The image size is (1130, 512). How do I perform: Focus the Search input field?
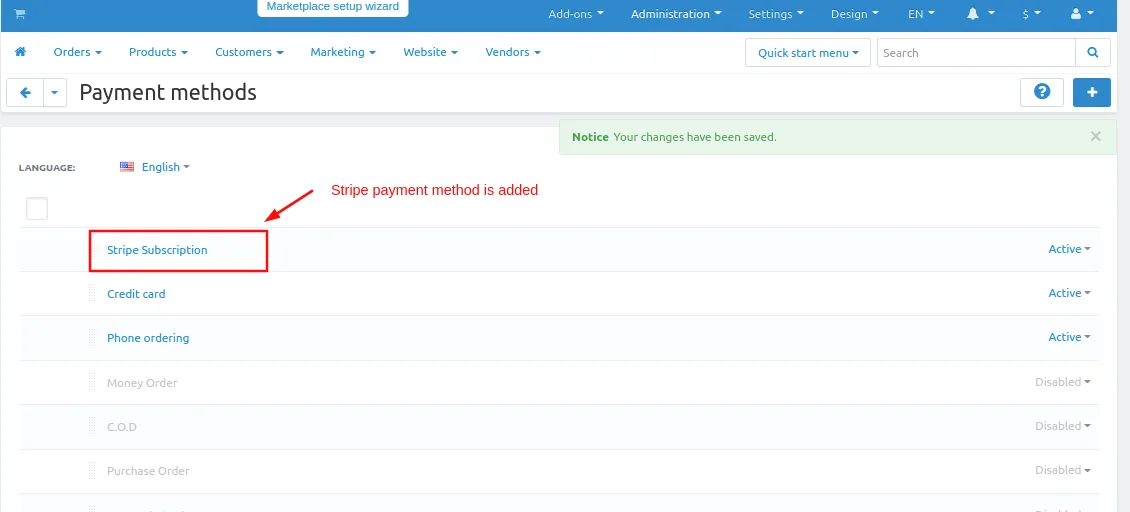tap(976, 53)
